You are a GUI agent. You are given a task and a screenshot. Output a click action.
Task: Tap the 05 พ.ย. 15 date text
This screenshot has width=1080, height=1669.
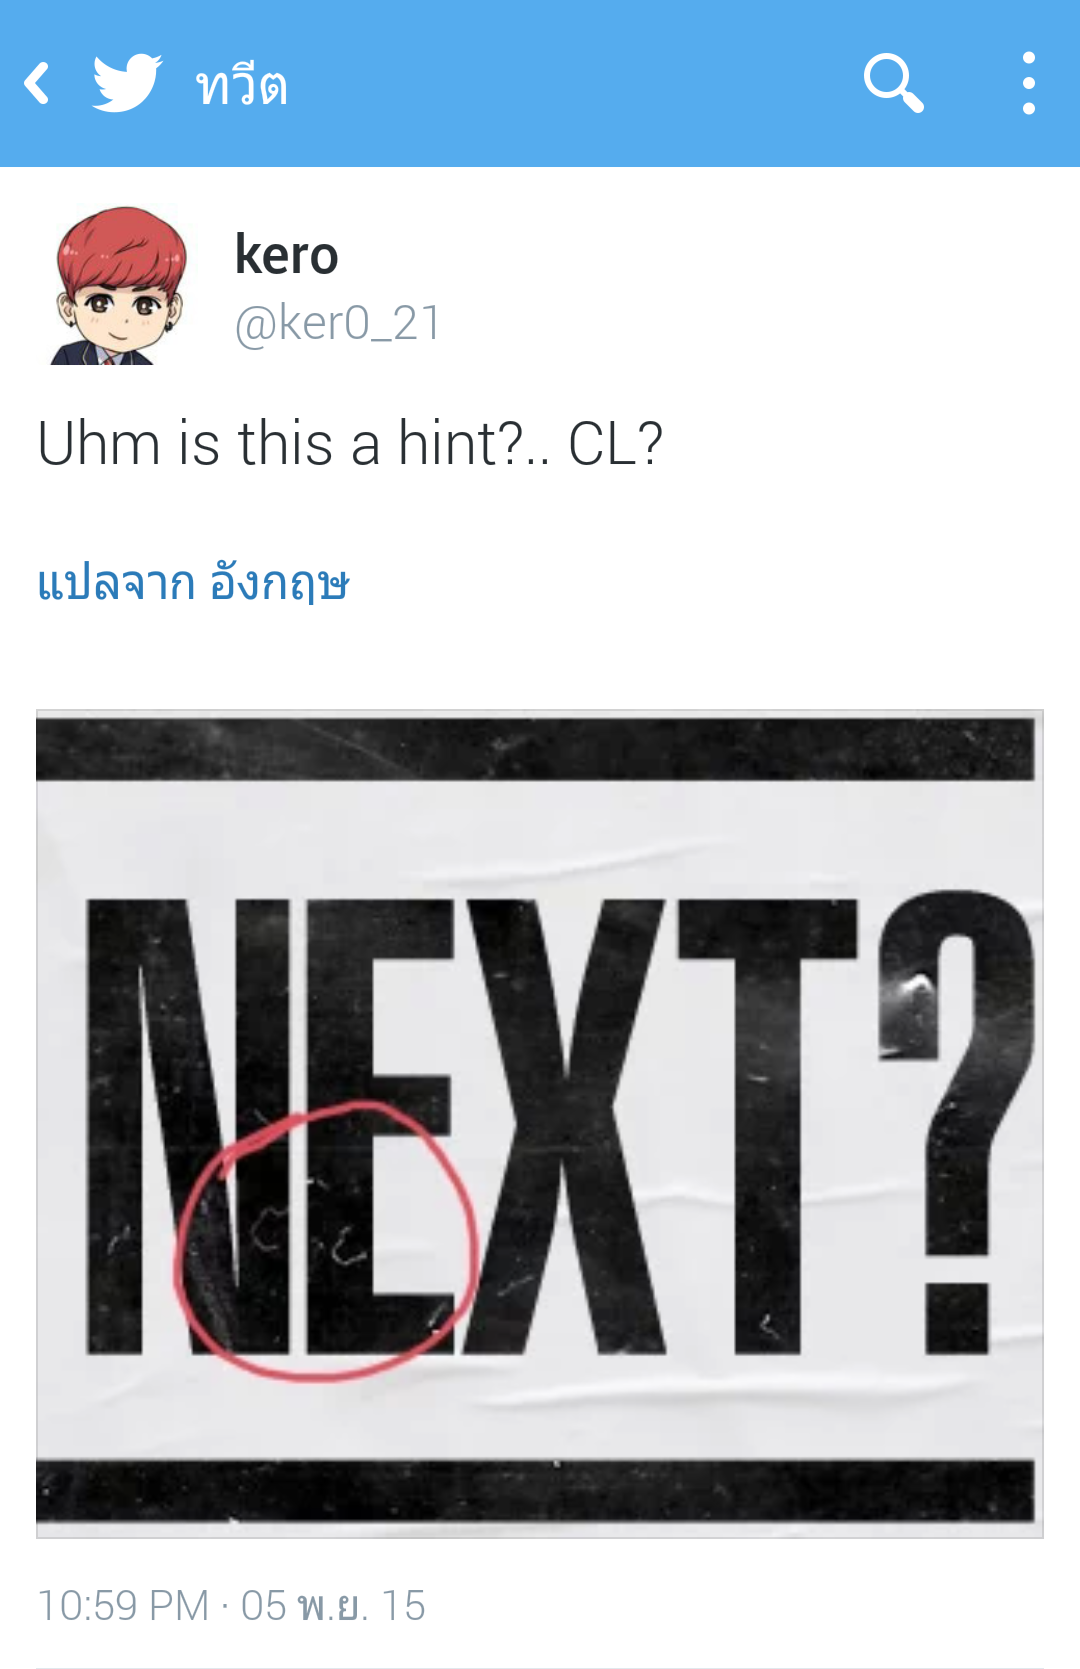(333, 1605)
